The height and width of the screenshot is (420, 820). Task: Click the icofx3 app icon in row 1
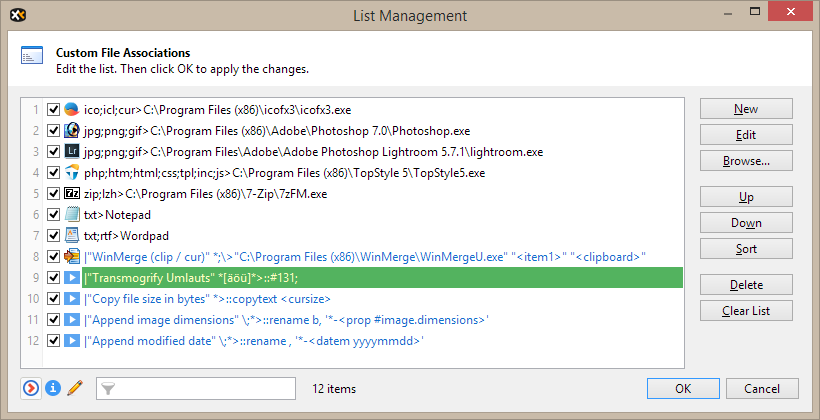[x=72, y=109]
